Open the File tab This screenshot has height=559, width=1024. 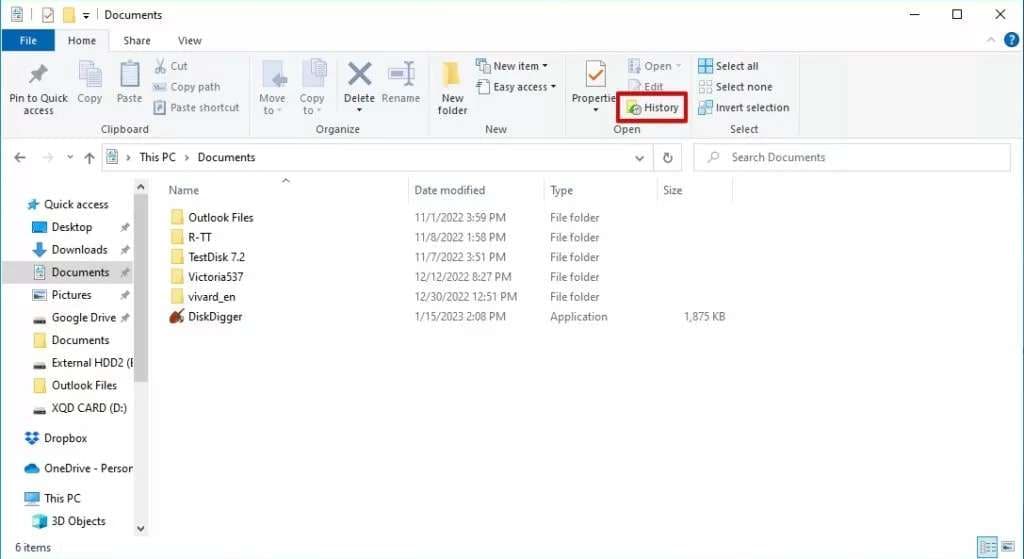28,40
